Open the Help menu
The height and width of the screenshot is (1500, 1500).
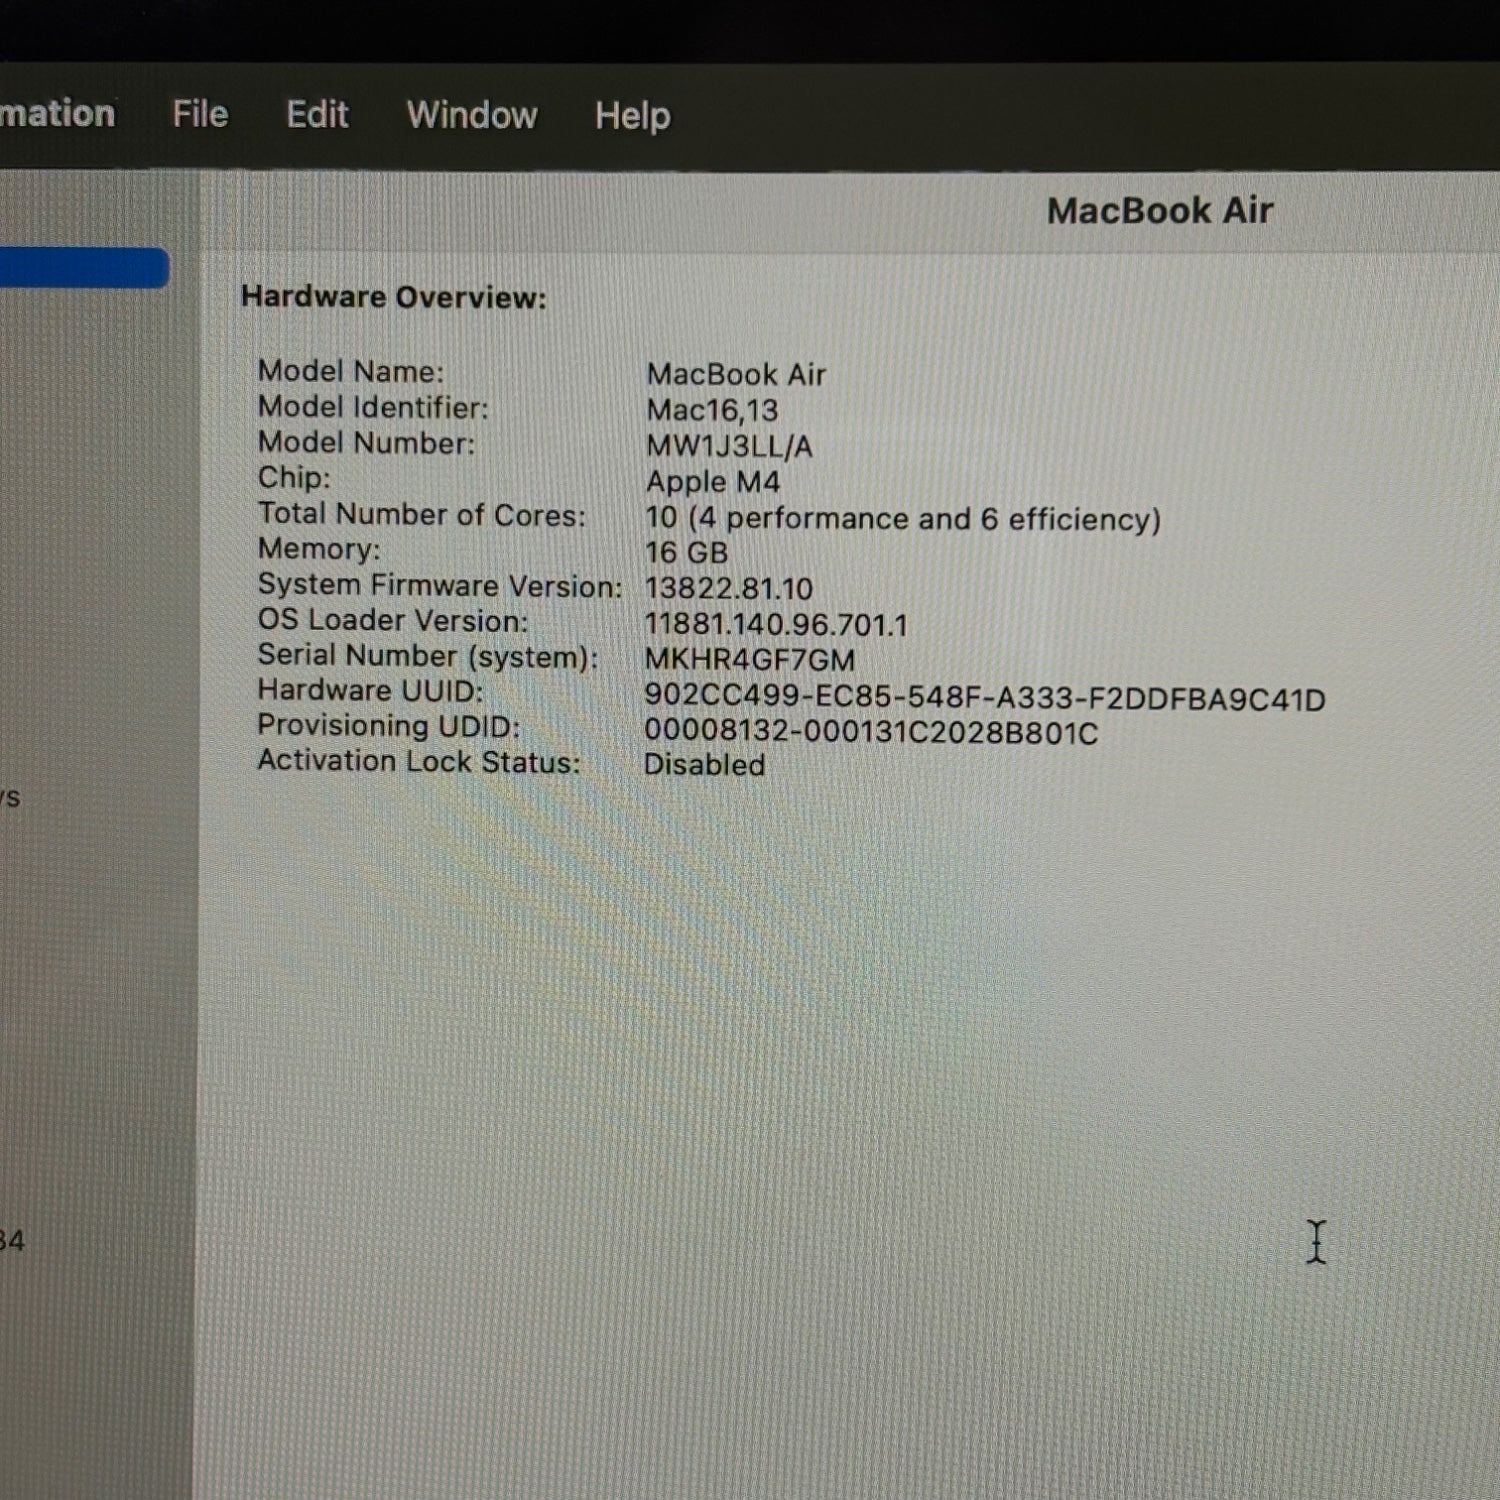pyautogui.click(x=633, y=117)
